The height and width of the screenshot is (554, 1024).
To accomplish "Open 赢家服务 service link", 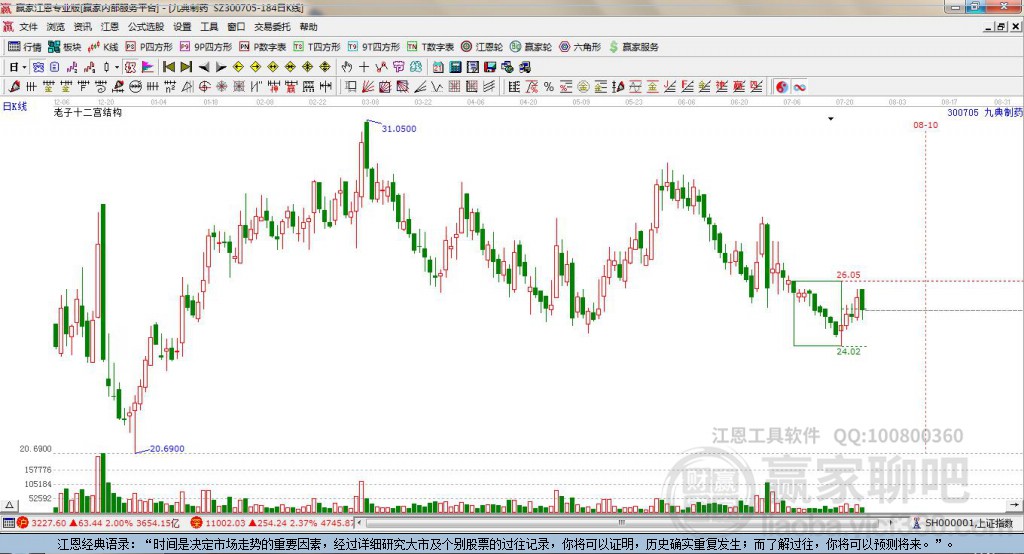I will tap(633, 46).
